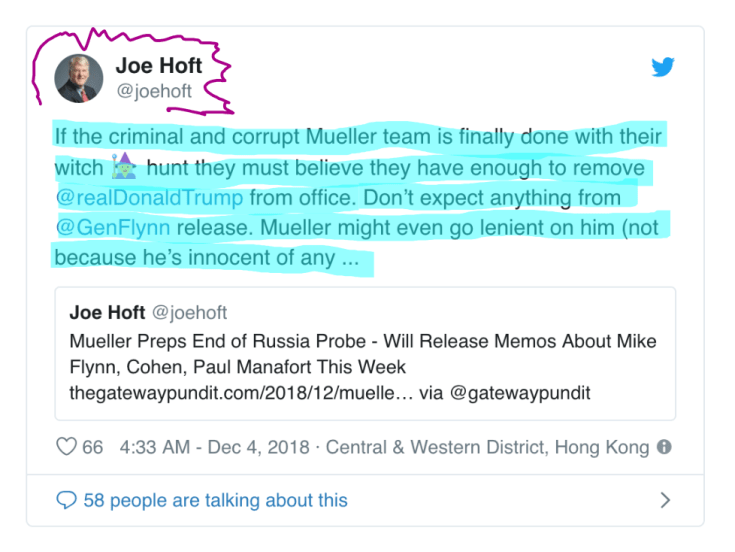Screen dimensions: 735x552
Task: View the 58 people are talking about this link
Action: [x=215, y=500]
